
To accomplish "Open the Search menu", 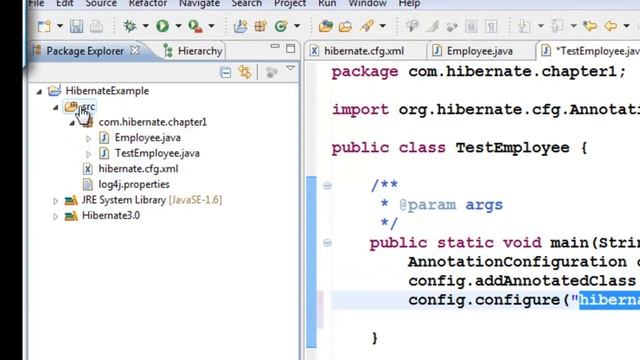I will point(247,4).
